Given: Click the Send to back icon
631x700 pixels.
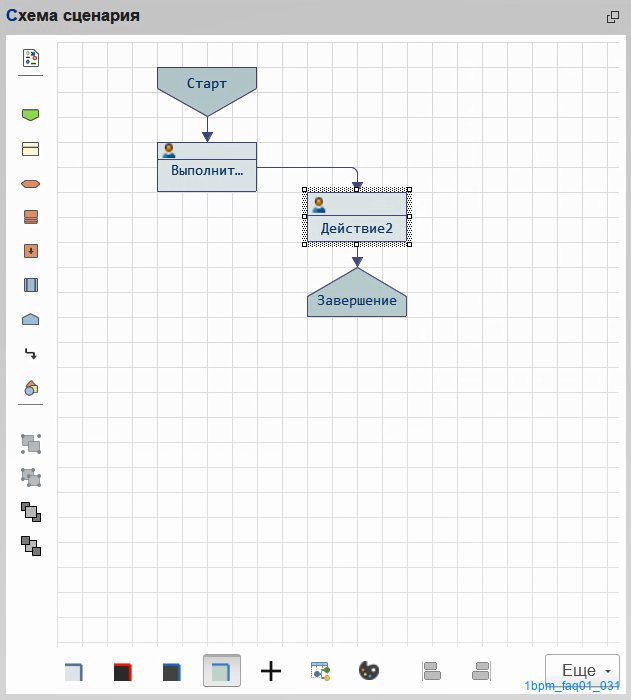Looking at the screenshot, I should point(31,546).
